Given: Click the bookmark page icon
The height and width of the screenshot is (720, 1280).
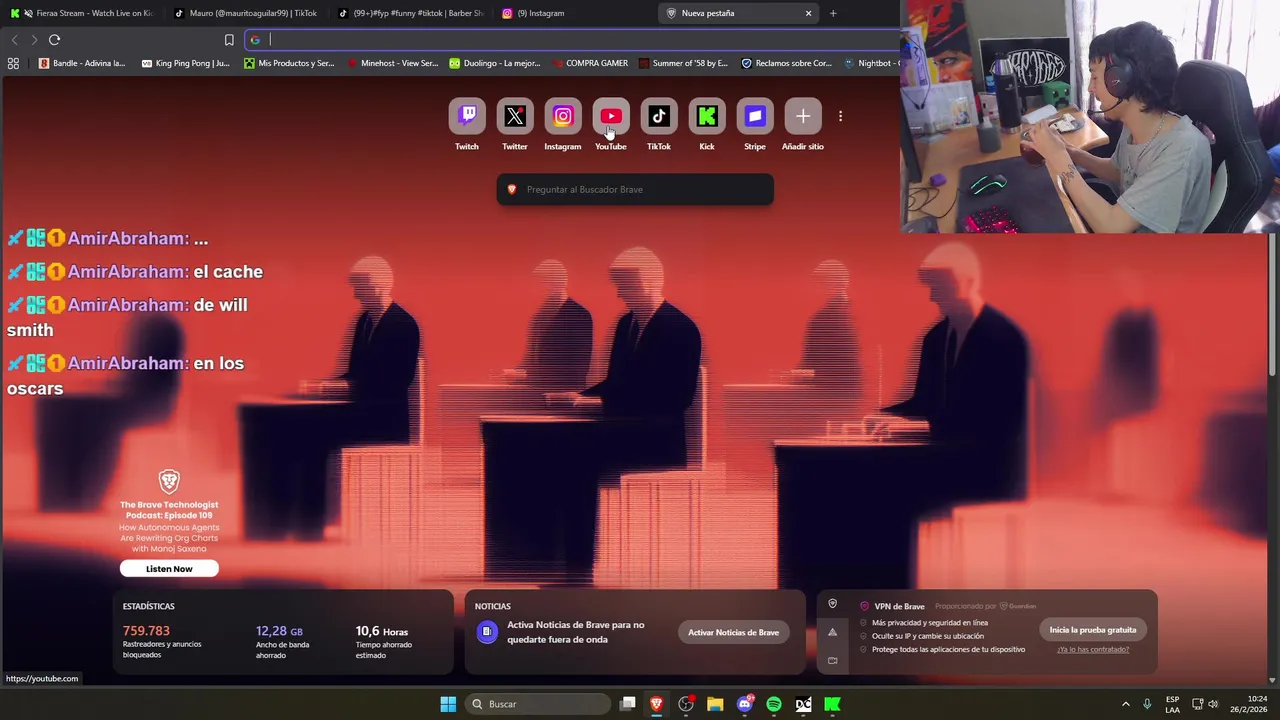Looking at the screenshot, I should 229,40.
